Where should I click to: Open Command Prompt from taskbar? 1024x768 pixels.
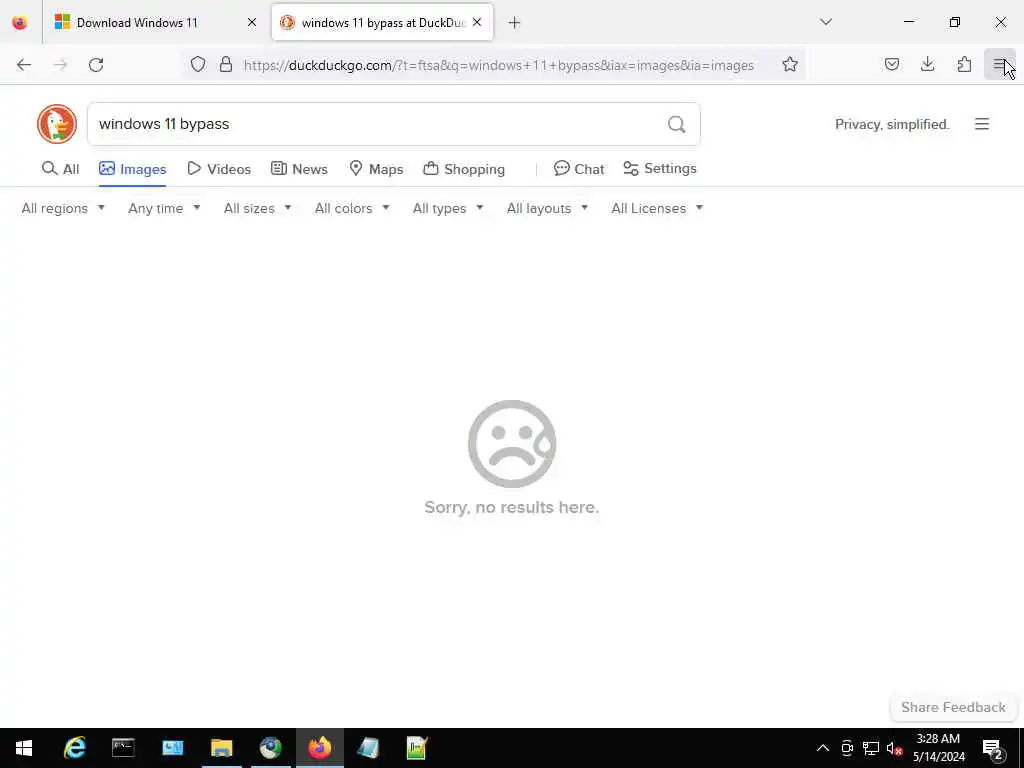coord(123,748)
